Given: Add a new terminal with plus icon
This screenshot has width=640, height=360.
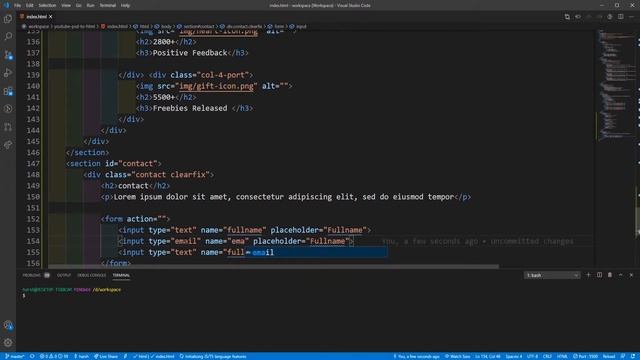Looking at the screenshot, I should 588,275.
